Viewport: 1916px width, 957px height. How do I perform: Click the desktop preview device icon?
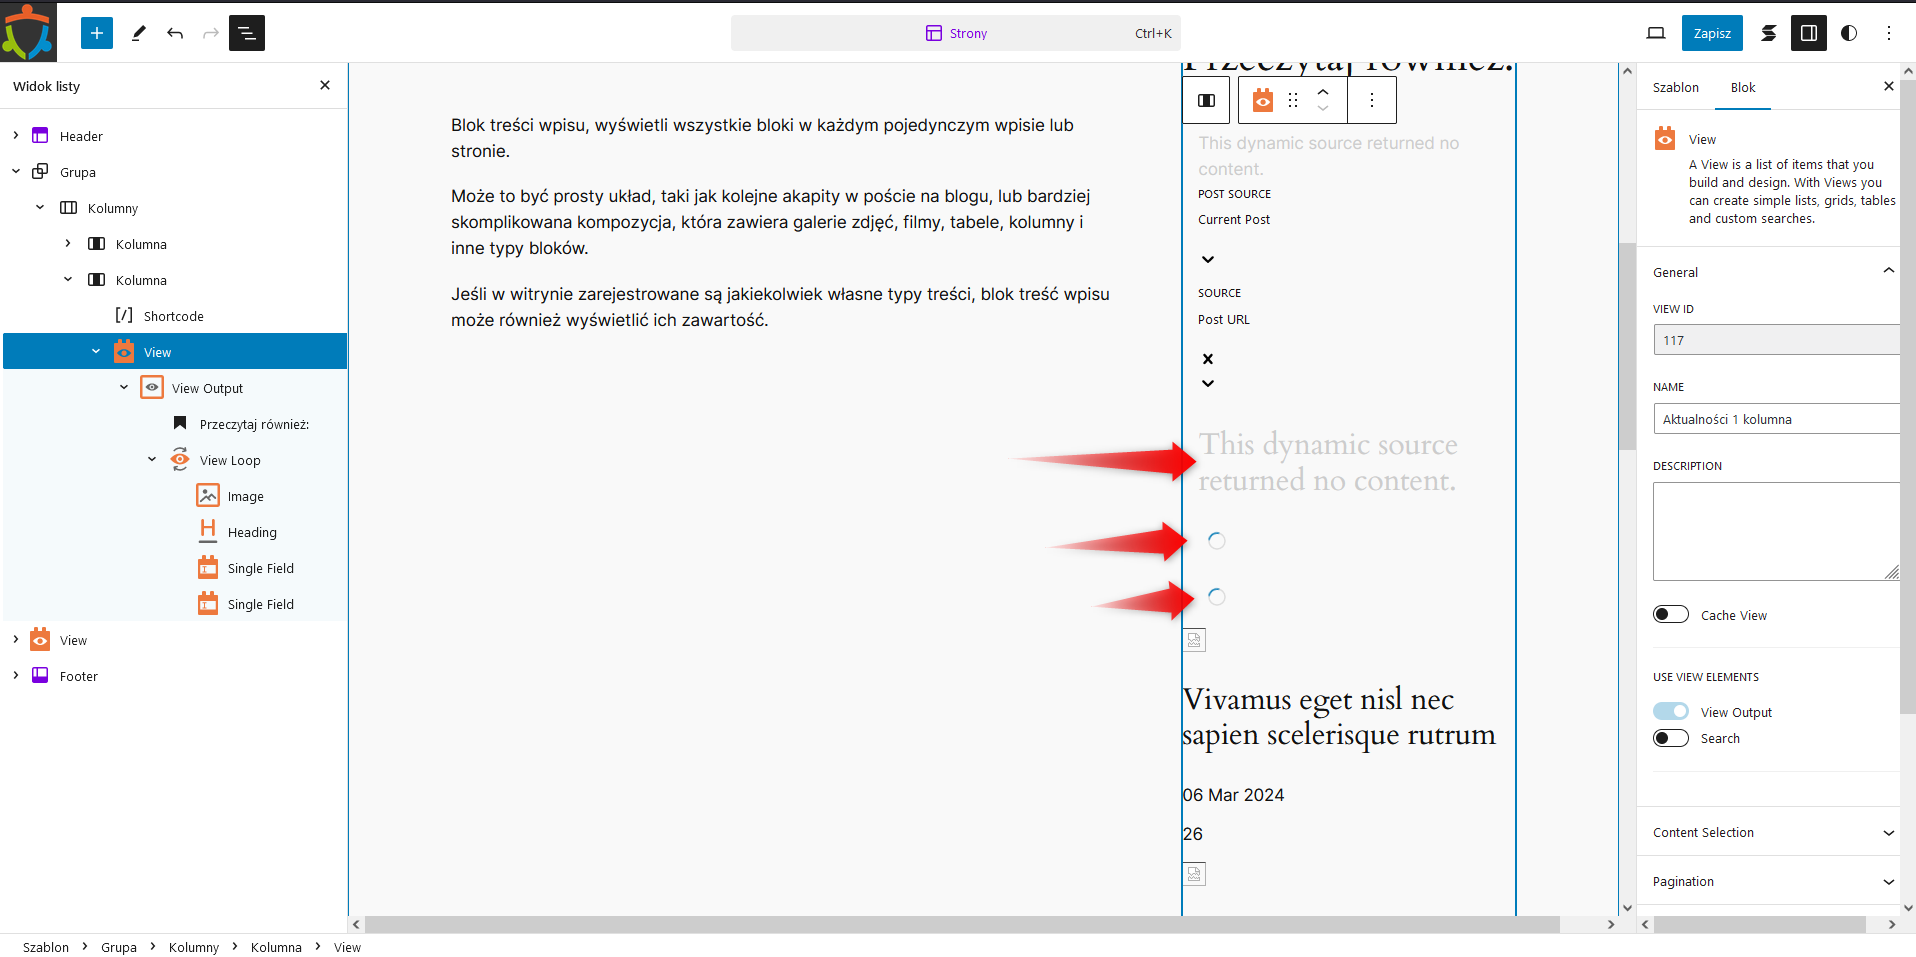tap(1656, 33)
